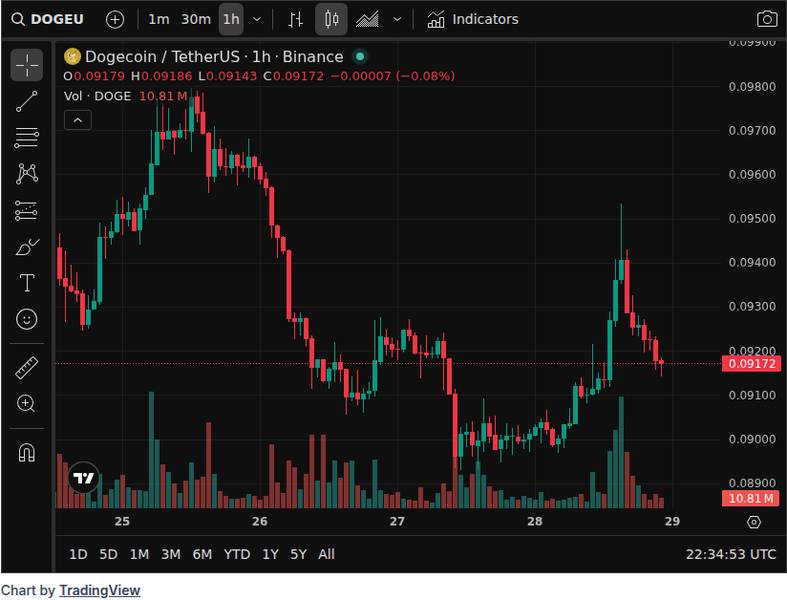Toggle the magnet mode icon
Image resolution: width=787 pixels, height=600 pixels.
(x=27, y=452)
